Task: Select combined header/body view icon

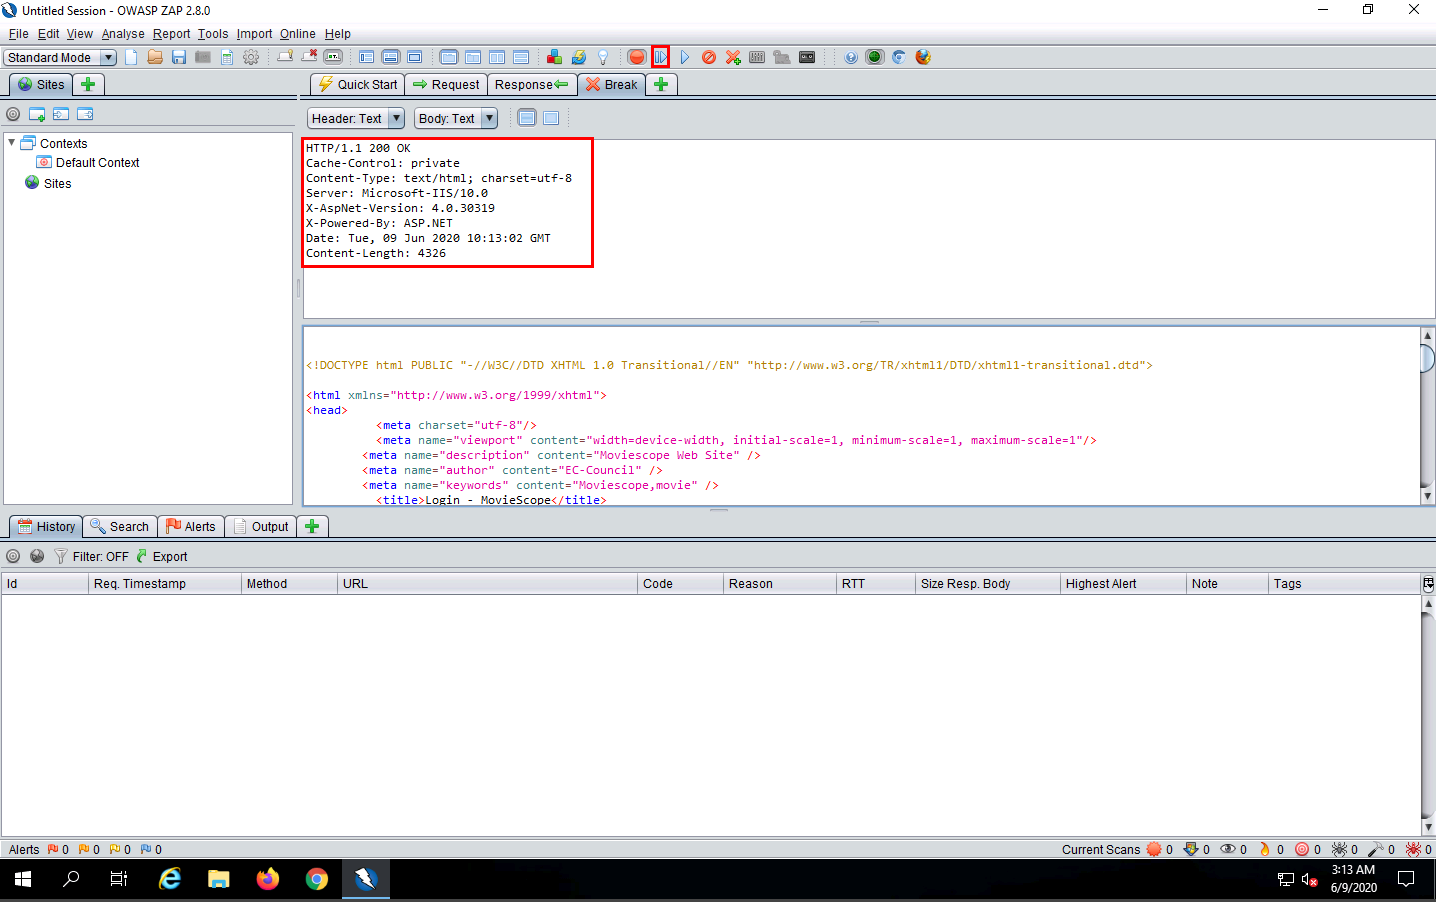Action: pyautogui.click(x=551, y=118)
